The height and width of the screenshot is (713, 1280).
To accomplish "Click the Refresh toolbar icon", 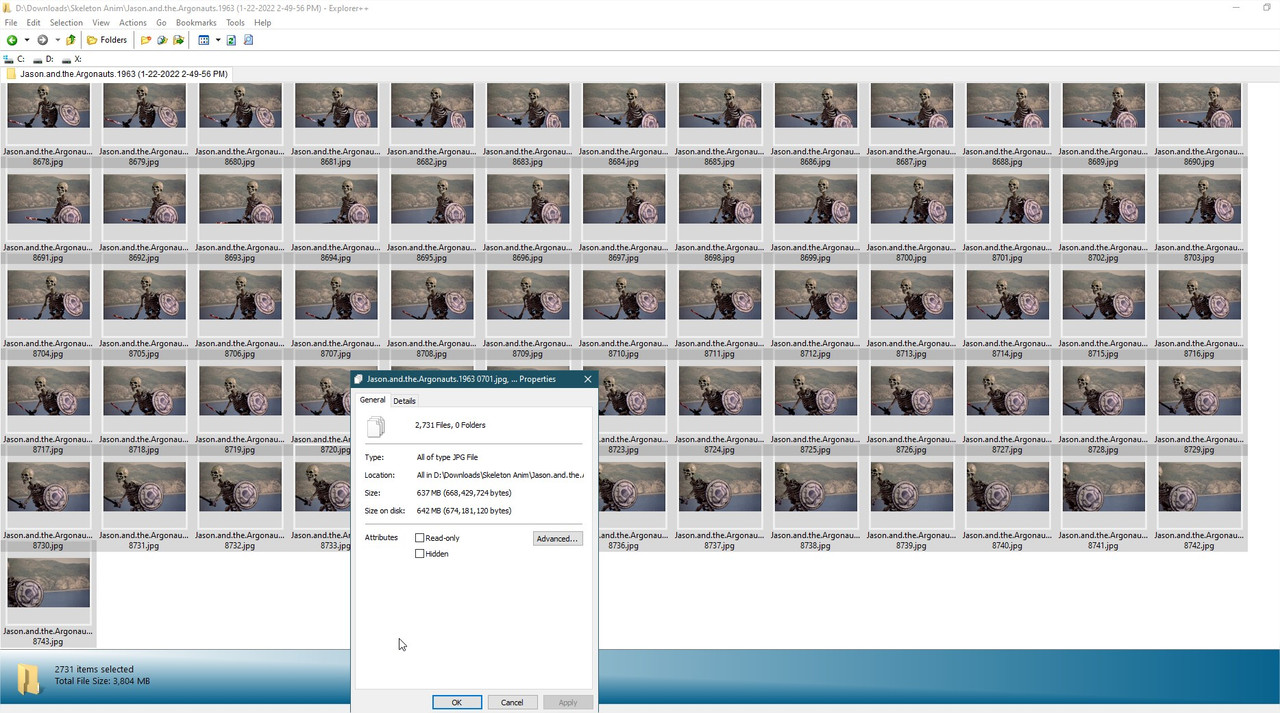I will click(x=232, y=40).
